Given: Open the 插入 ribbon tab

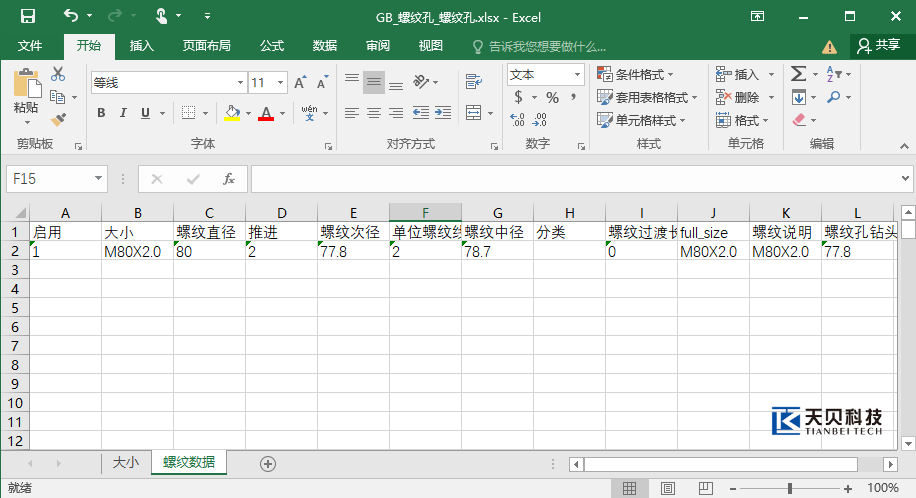Looking at the screenshot, I should click(x=142, y=46).
